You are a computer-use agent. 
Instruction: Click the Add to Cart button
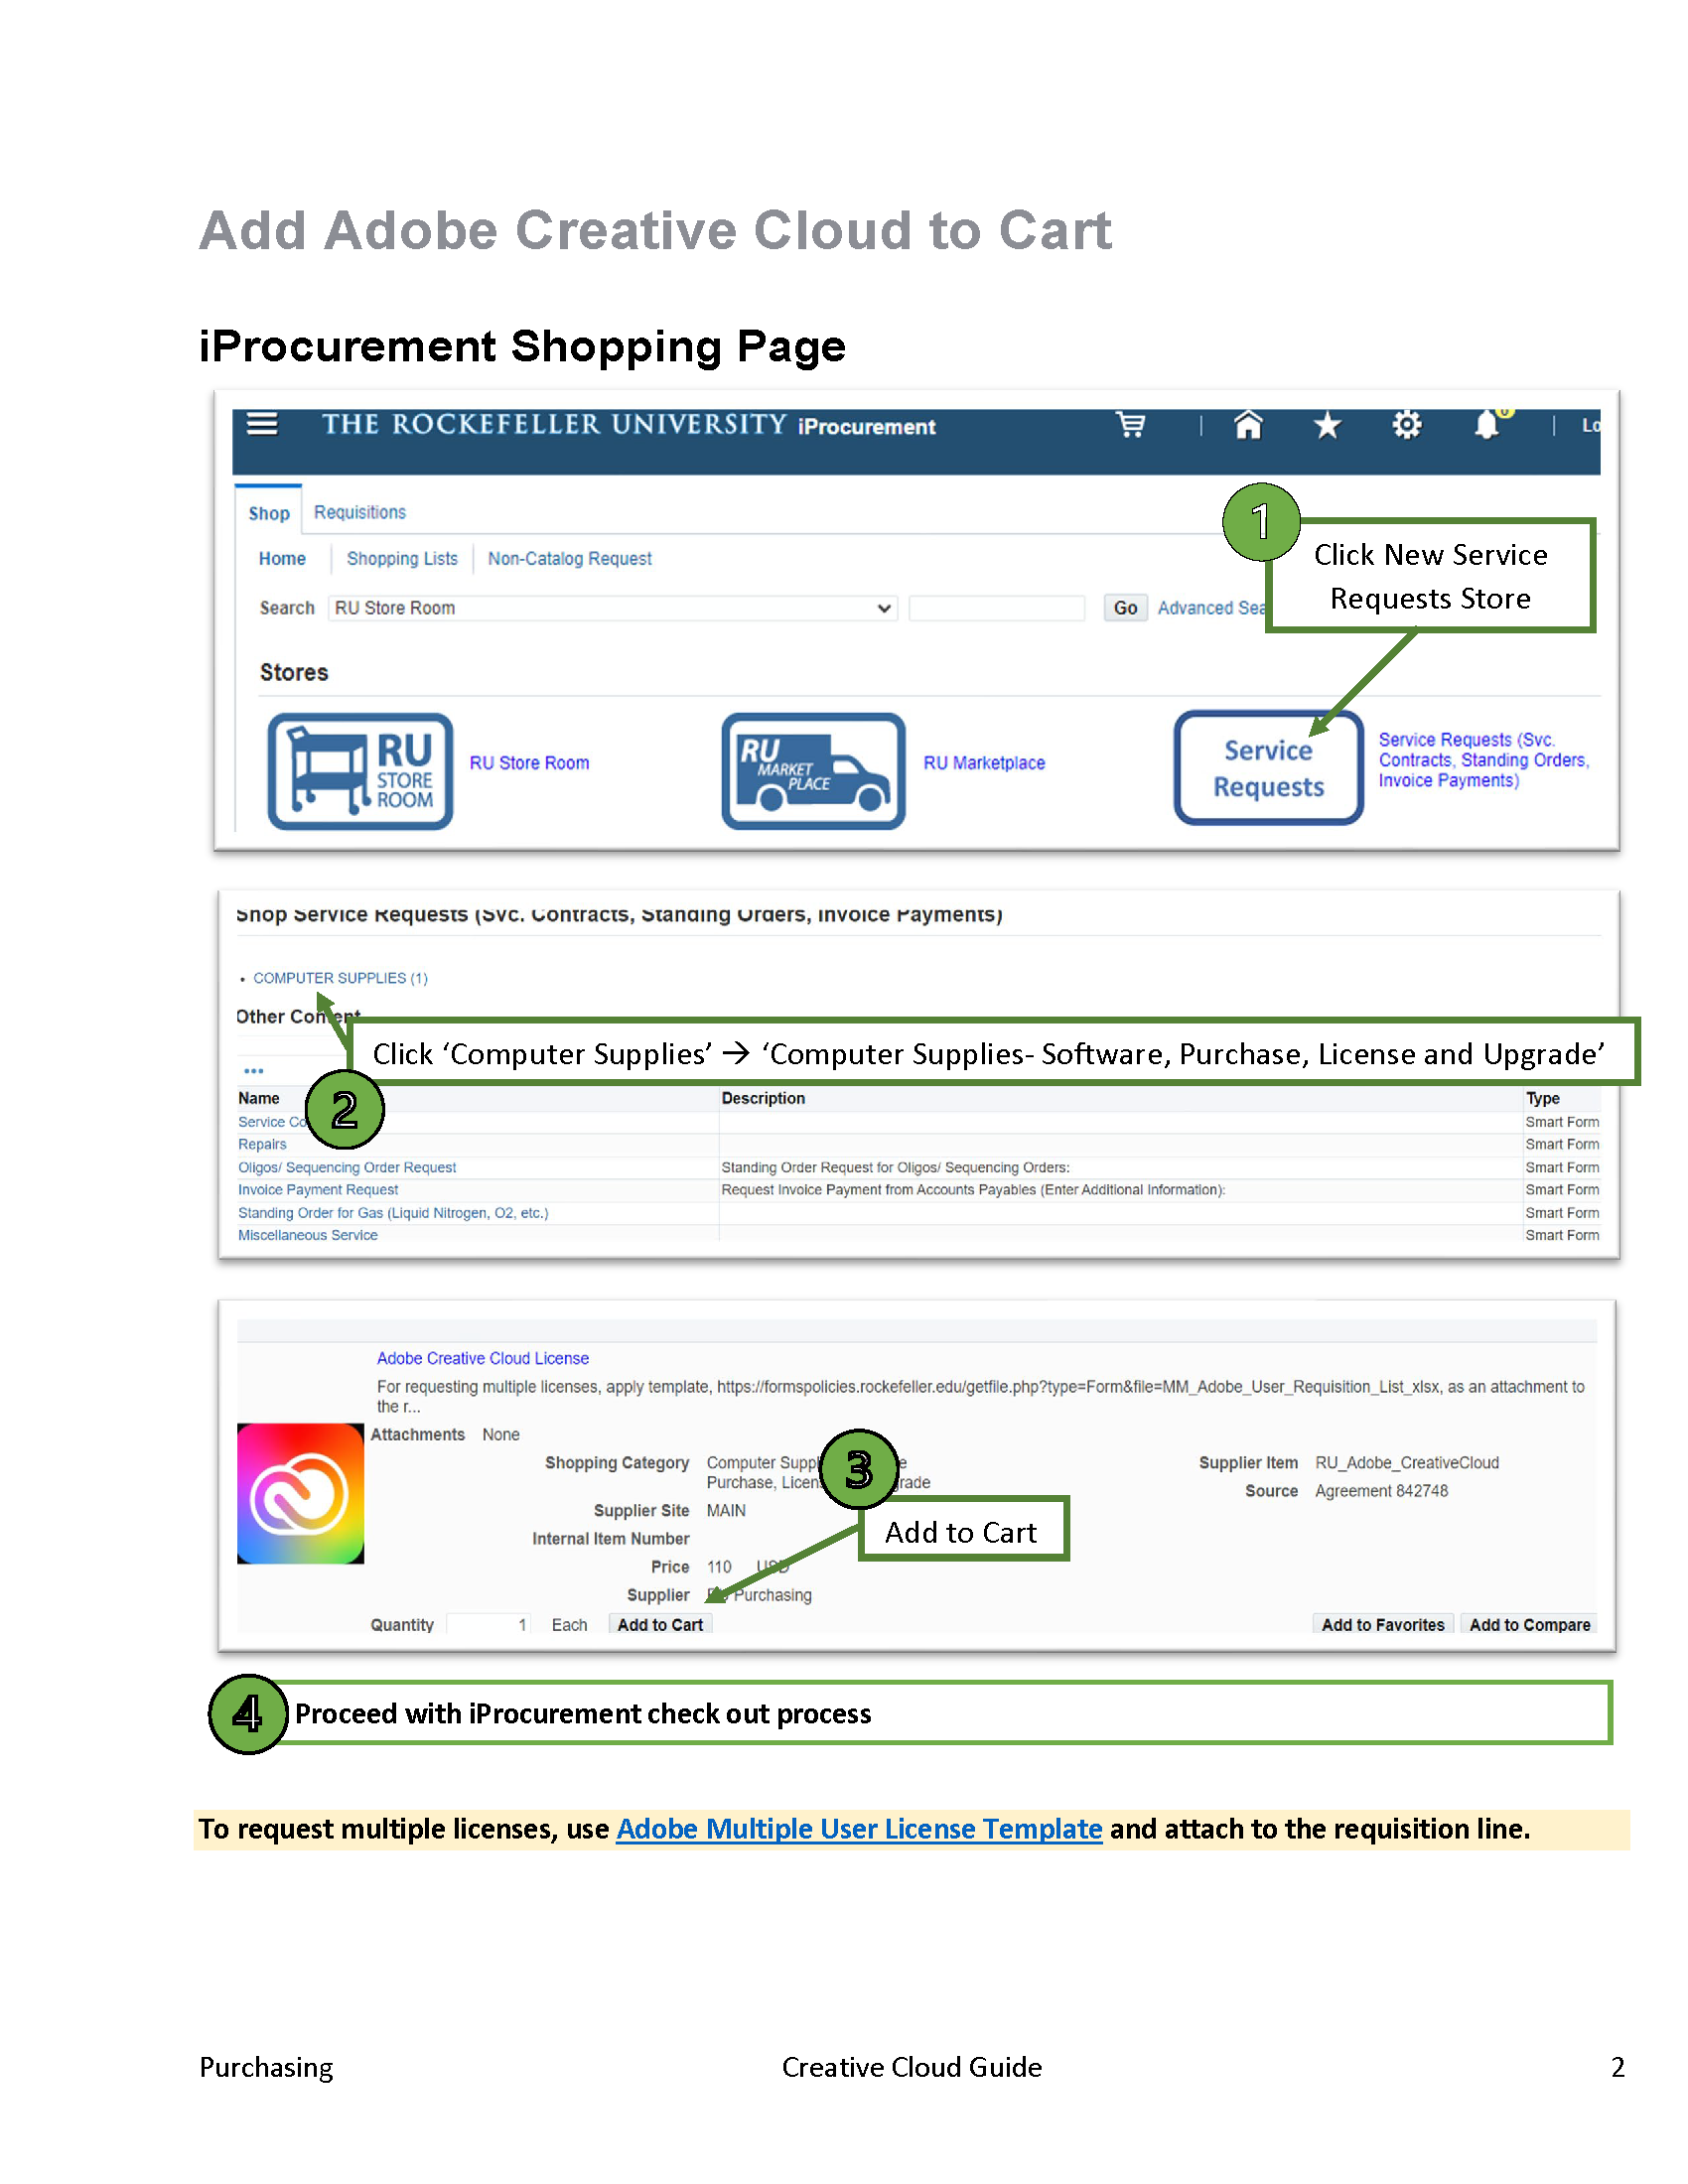coord(660,1625)
